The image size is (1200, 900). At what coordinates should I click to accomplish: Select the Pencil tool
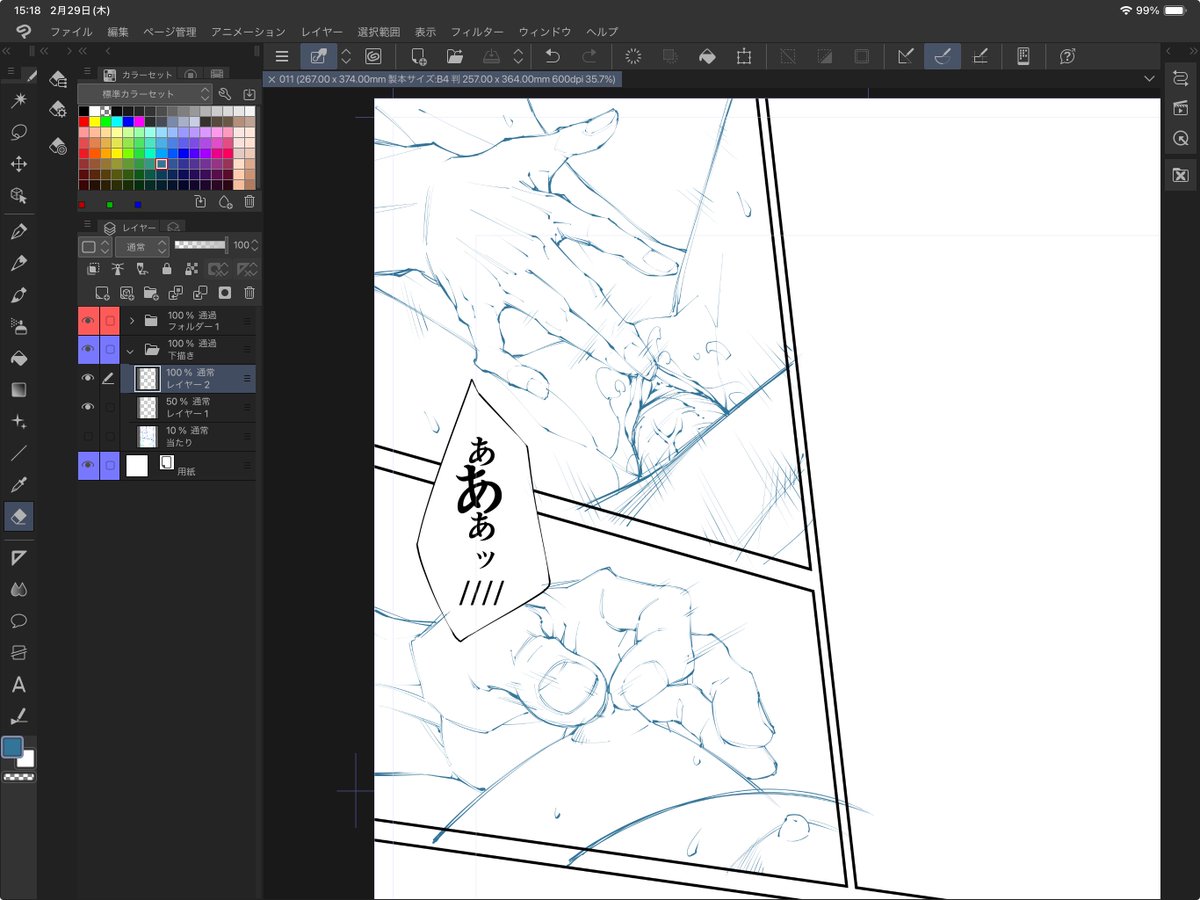(18, 263)
